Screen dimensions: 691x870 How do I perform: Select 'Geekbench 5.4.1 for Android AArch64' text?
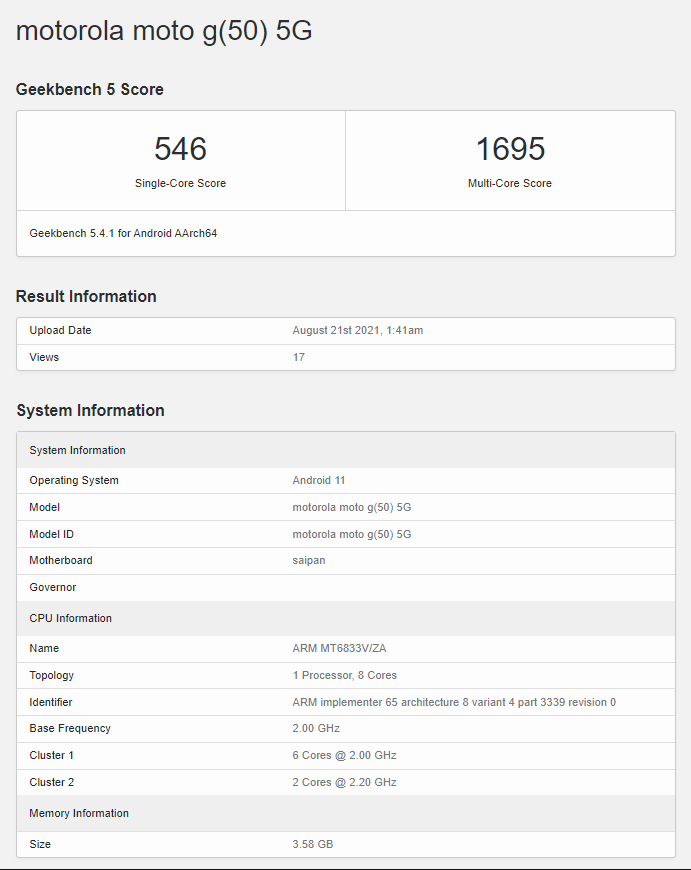click(123, 233)
